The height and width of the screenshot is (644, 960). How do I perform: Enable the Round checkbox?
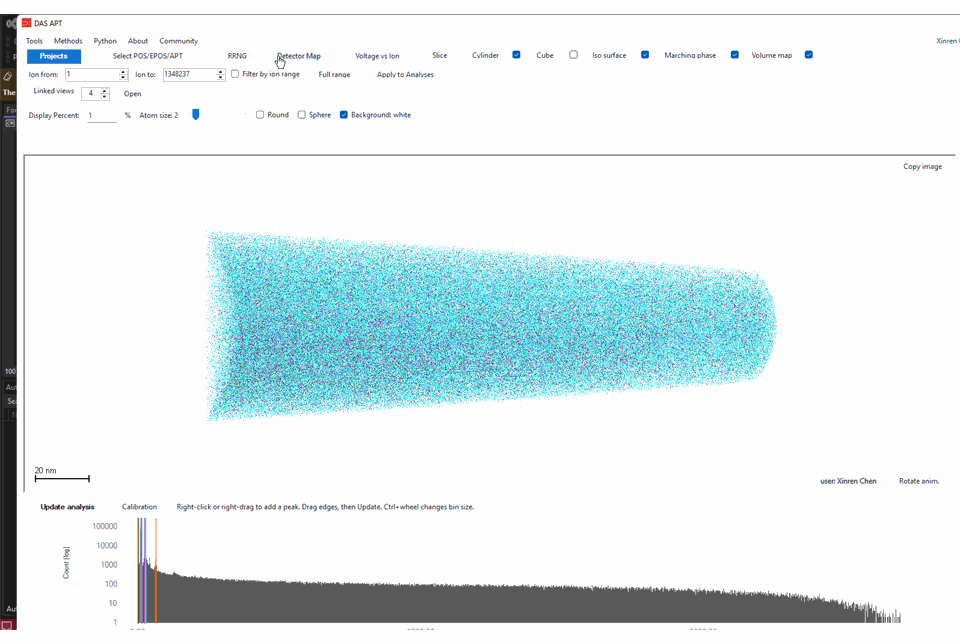pyautogui.click(x=260, y=114)
